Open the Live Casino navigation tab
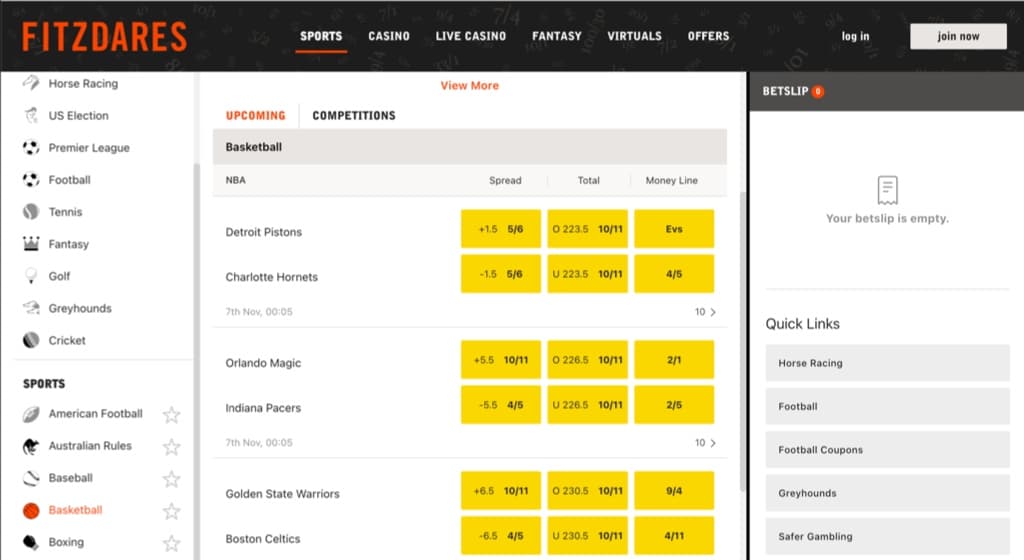 (470, 37)
